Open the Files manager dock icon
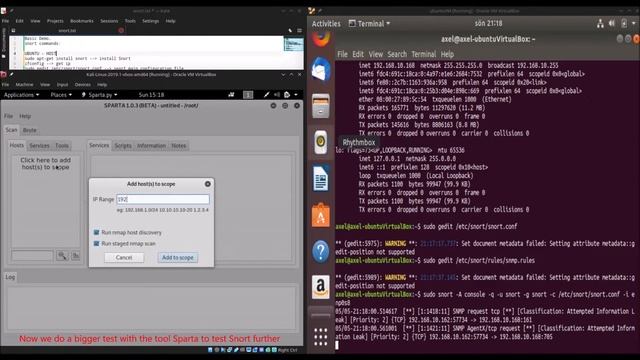 point(321,105)
